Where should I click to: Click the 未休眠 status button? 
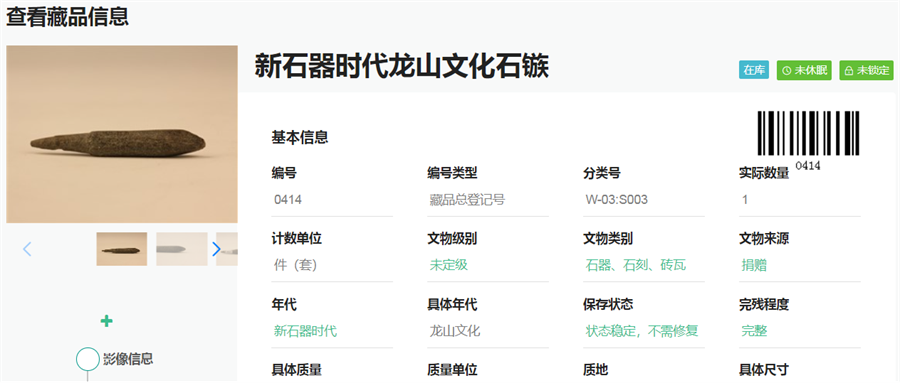pyautogui.click(x=804, y=70)
